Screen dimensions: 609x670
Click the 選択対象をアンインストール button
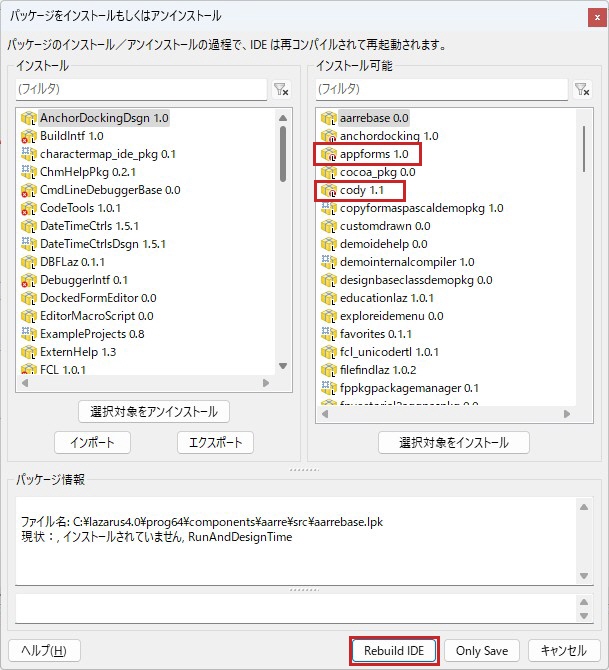pos(154,412)
